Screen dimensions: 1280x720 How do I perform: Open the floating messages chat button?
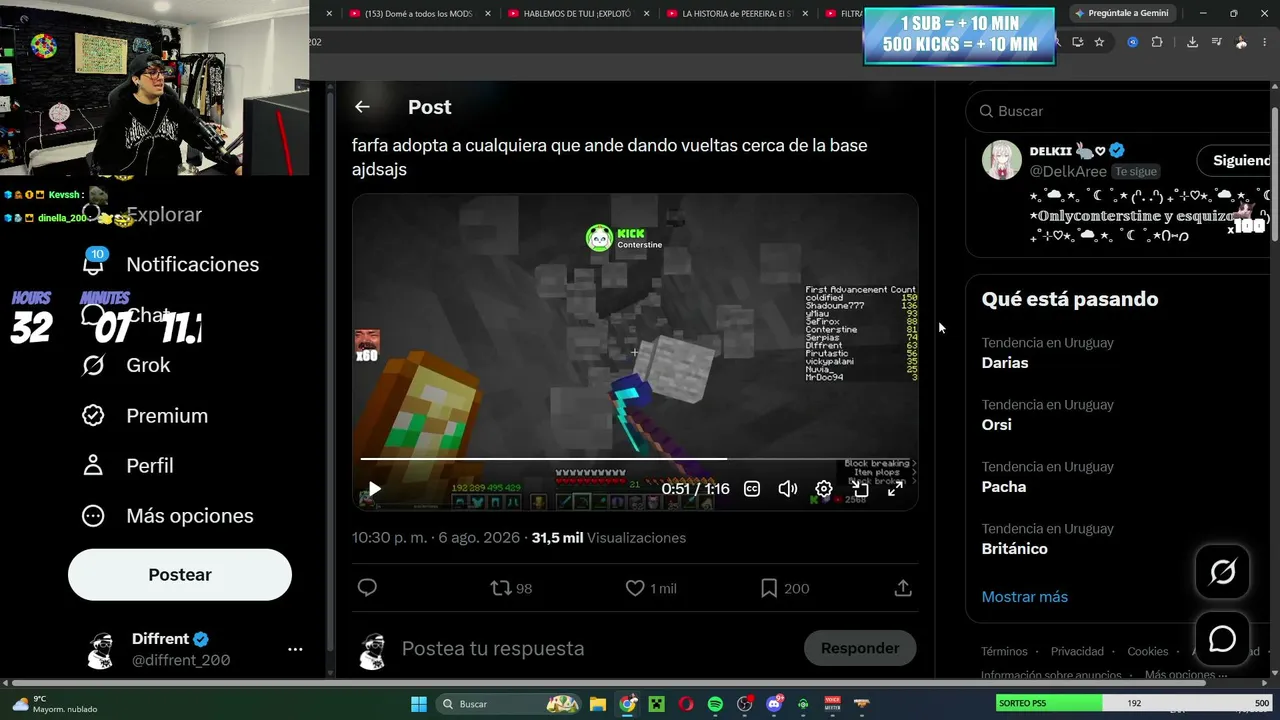coord(1222,639)
